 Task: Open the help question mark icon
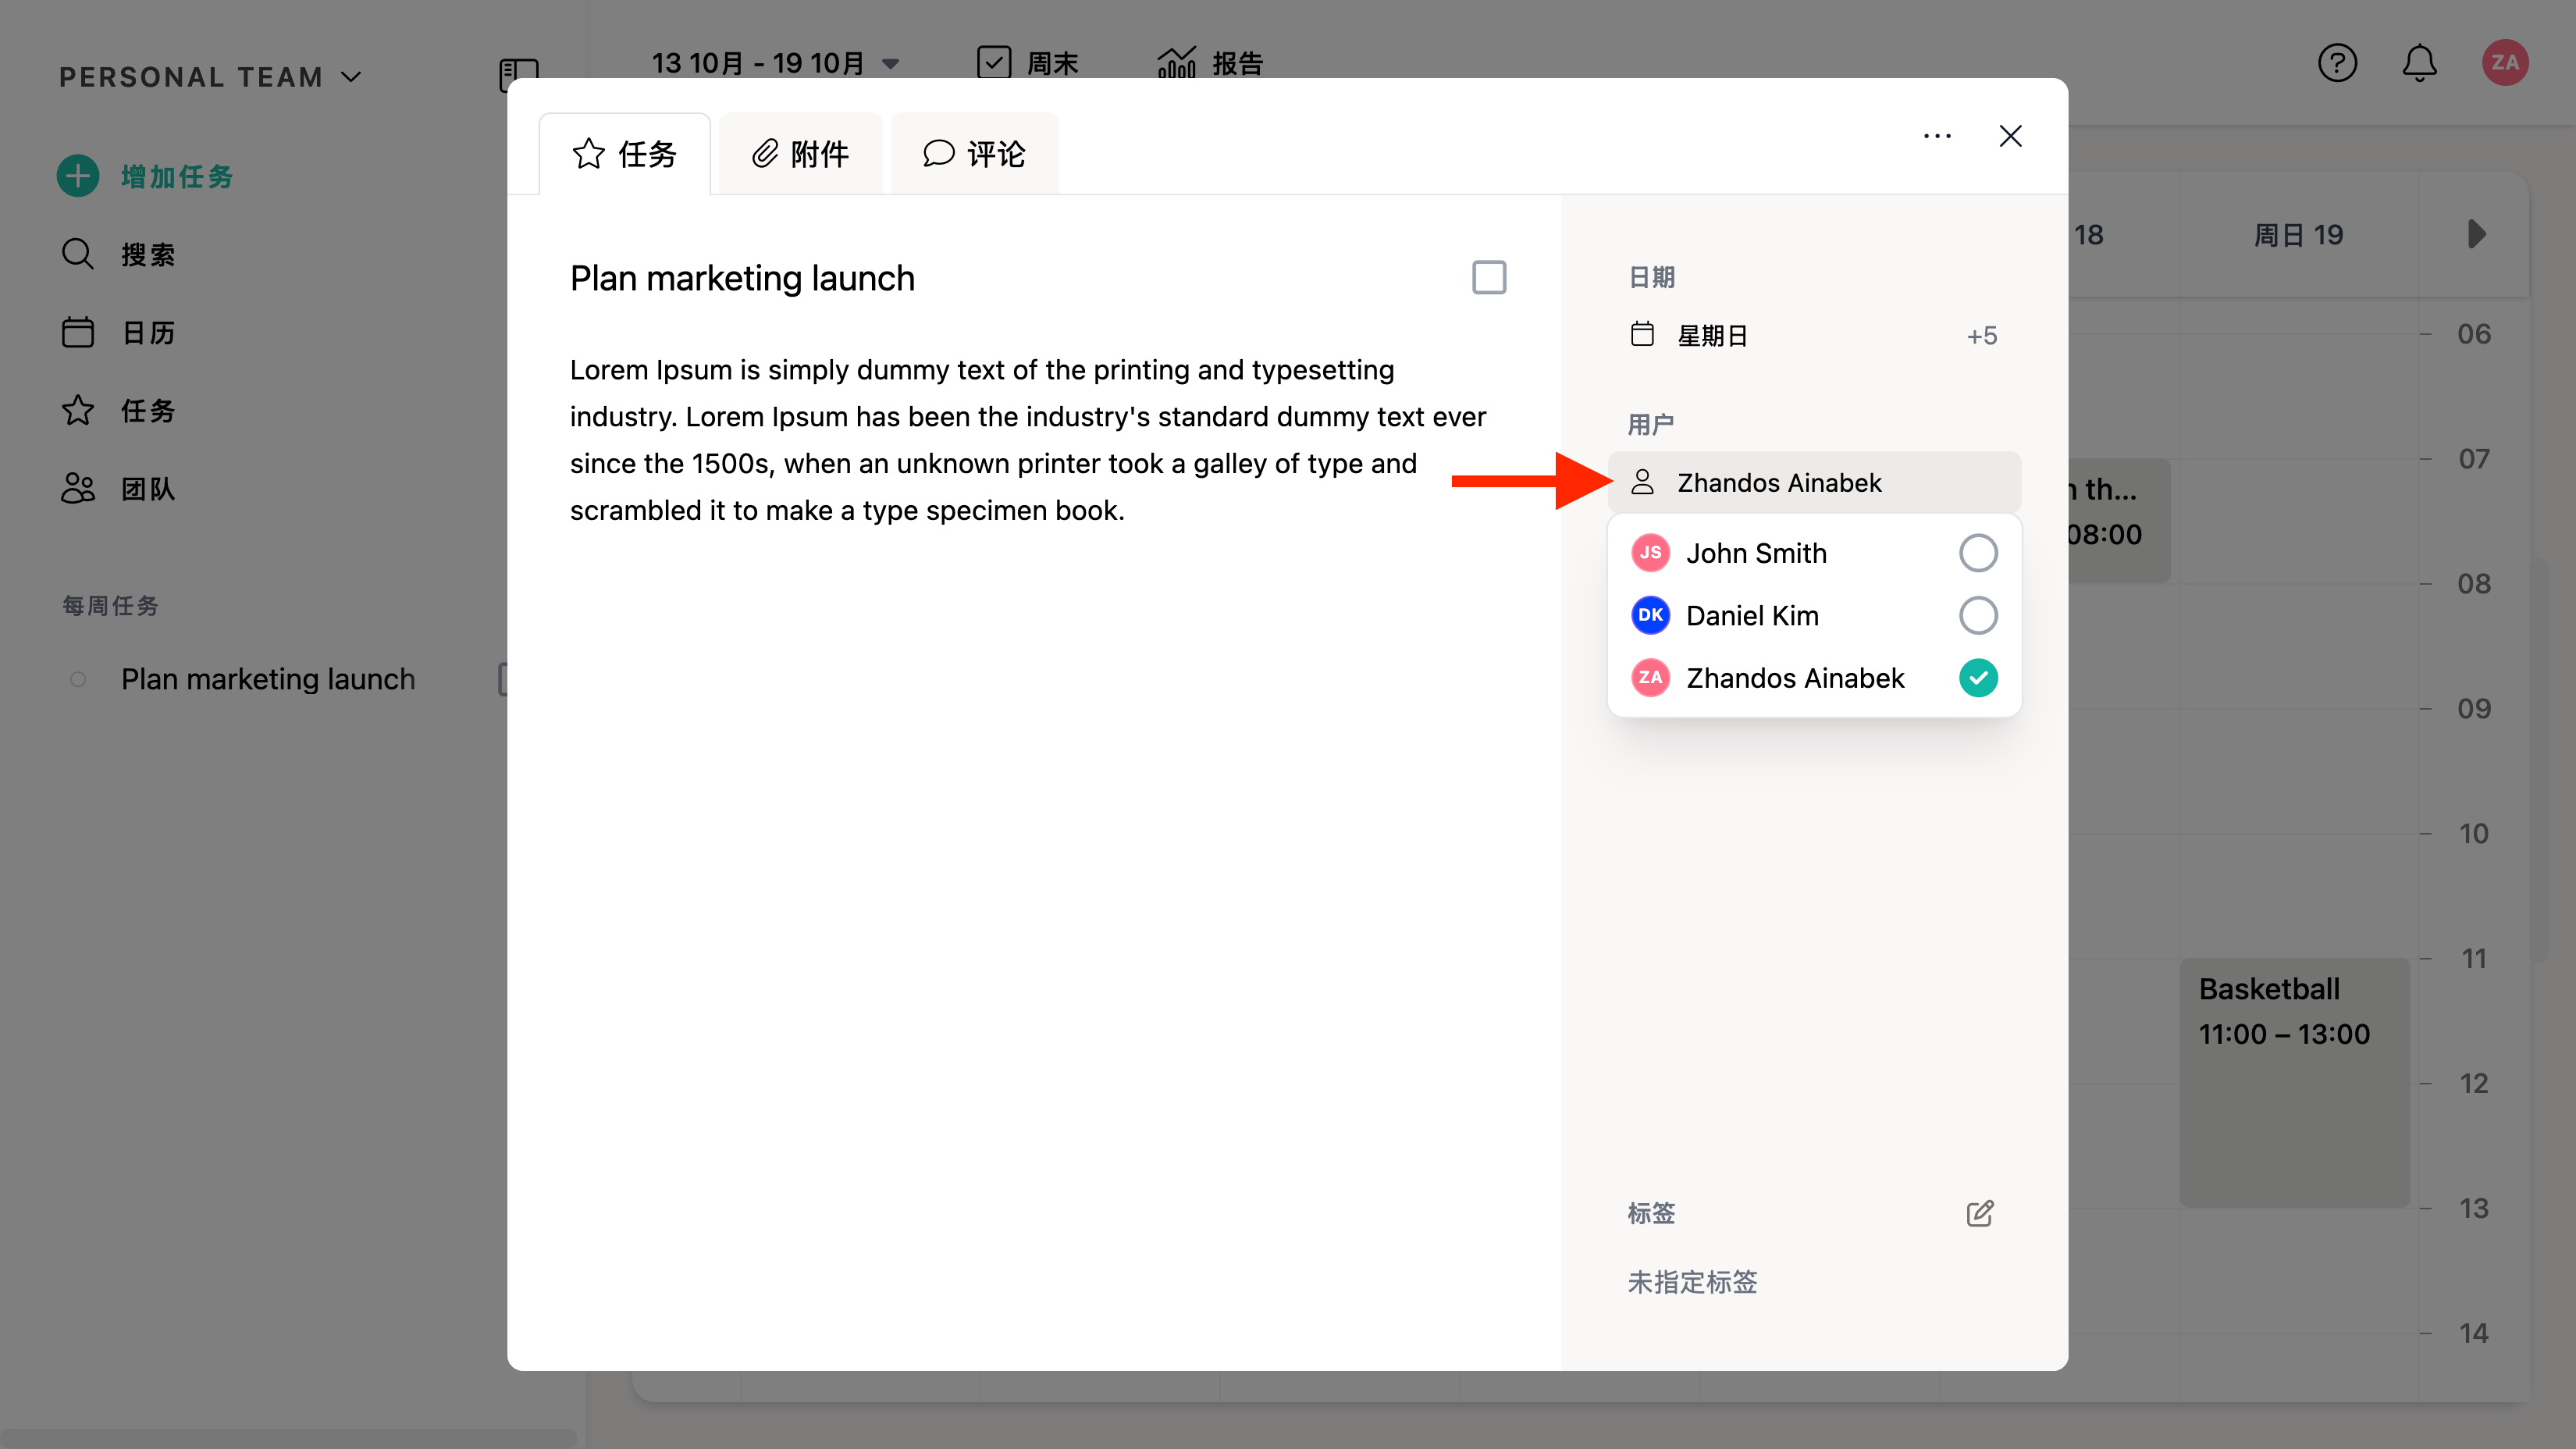pos(2337,63)
